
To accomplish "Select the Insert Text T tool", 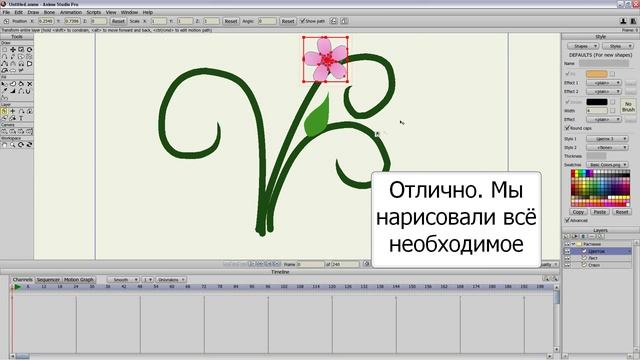I will pos(21,118).
